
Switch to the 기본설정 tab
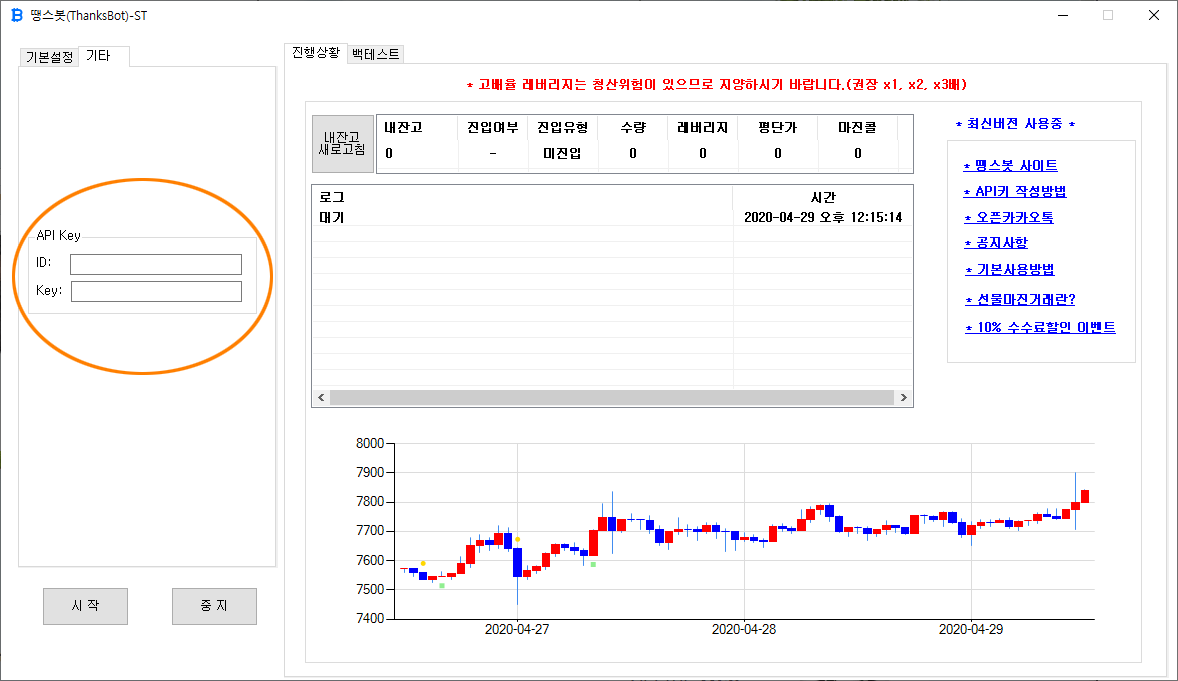click(49, 57)
